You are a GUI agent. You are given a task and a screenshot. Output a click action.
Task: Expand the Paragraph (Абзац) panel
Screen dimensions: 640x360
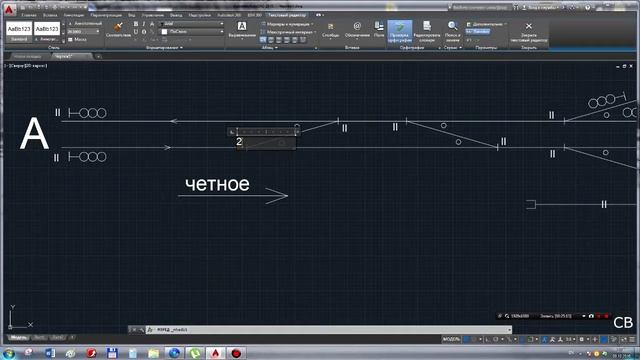[x=269, y=48]
